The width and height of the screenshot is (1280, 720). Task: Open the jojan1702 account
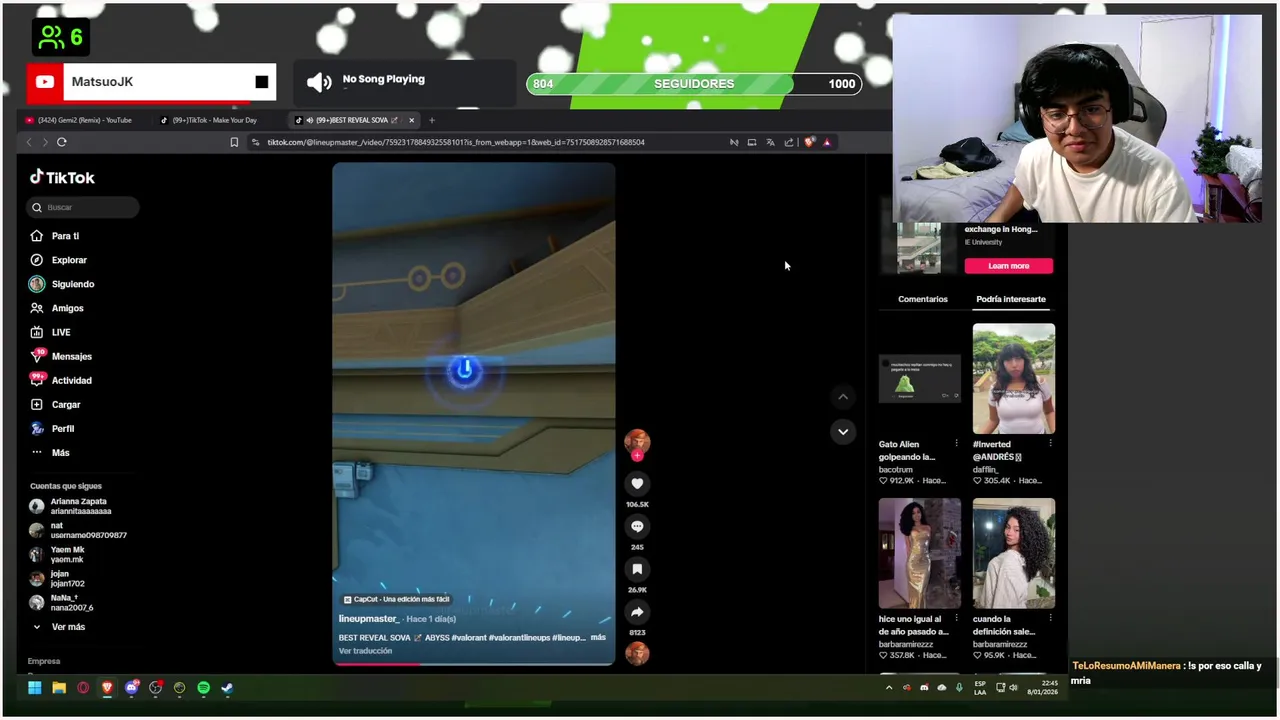point(58,578)
